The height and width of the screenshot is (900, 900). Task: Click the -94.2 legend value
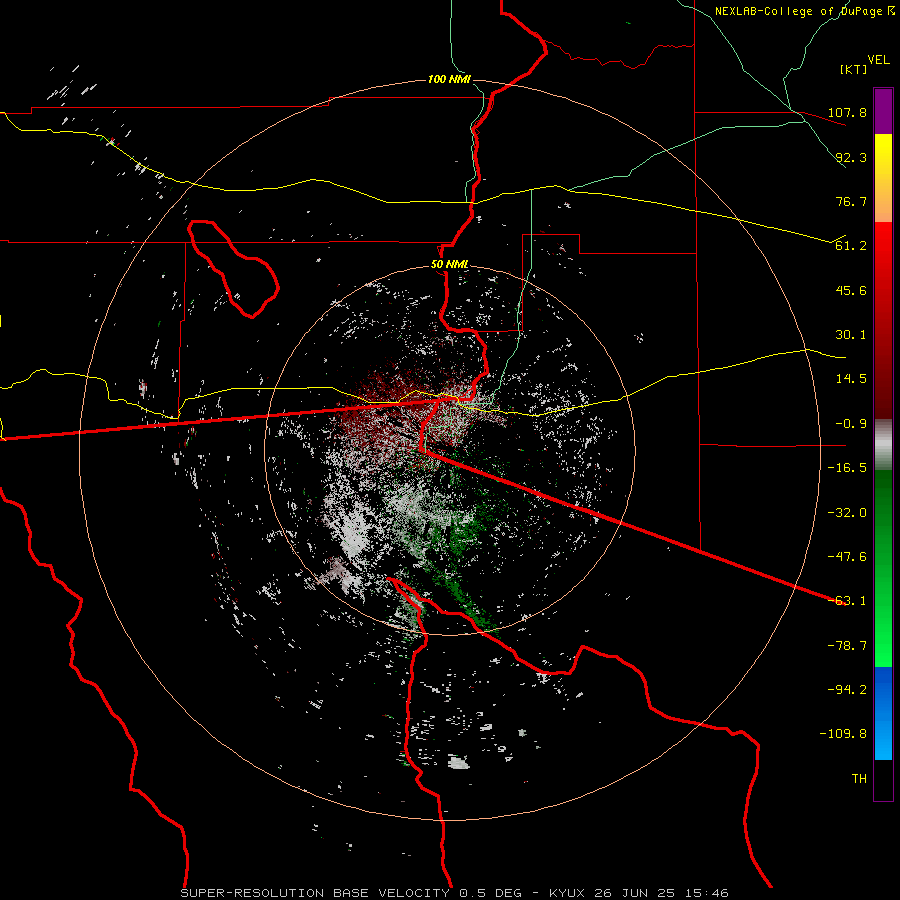point(848,689)
